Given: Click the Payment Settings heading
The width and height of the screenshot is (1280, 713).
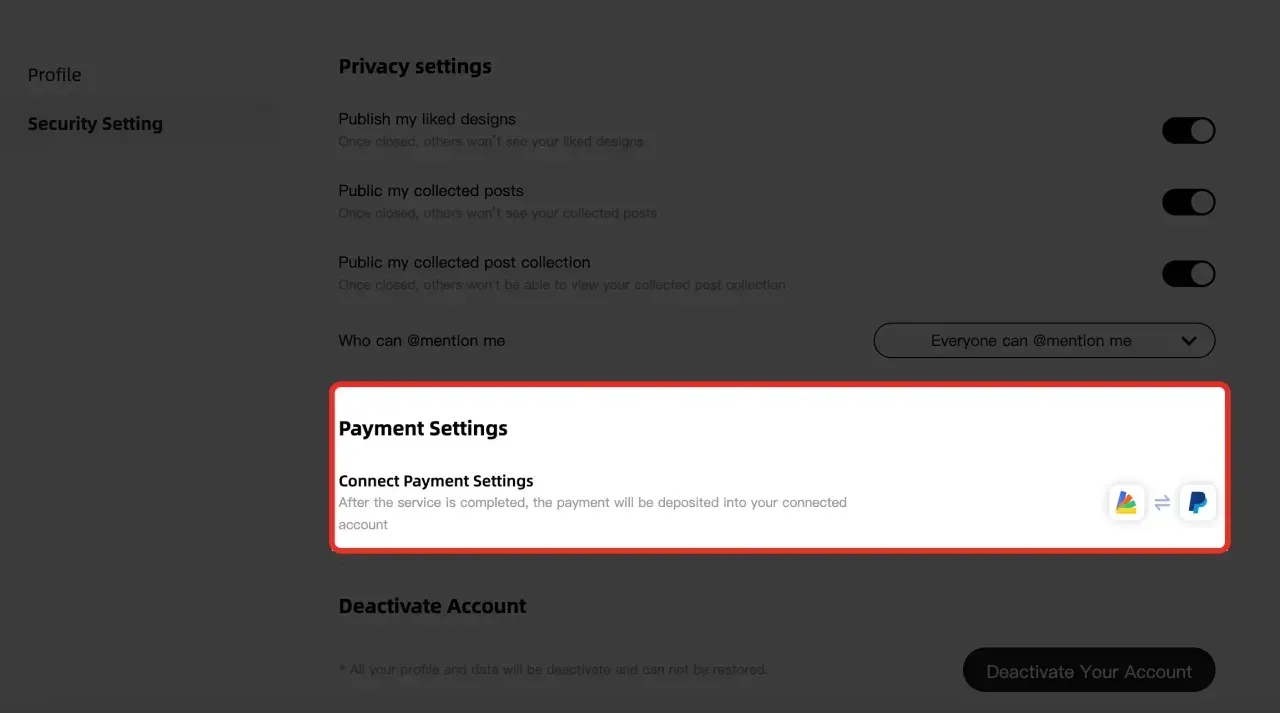Looking at the screenshot, I should pyautogui.click(x=423, y=429).
